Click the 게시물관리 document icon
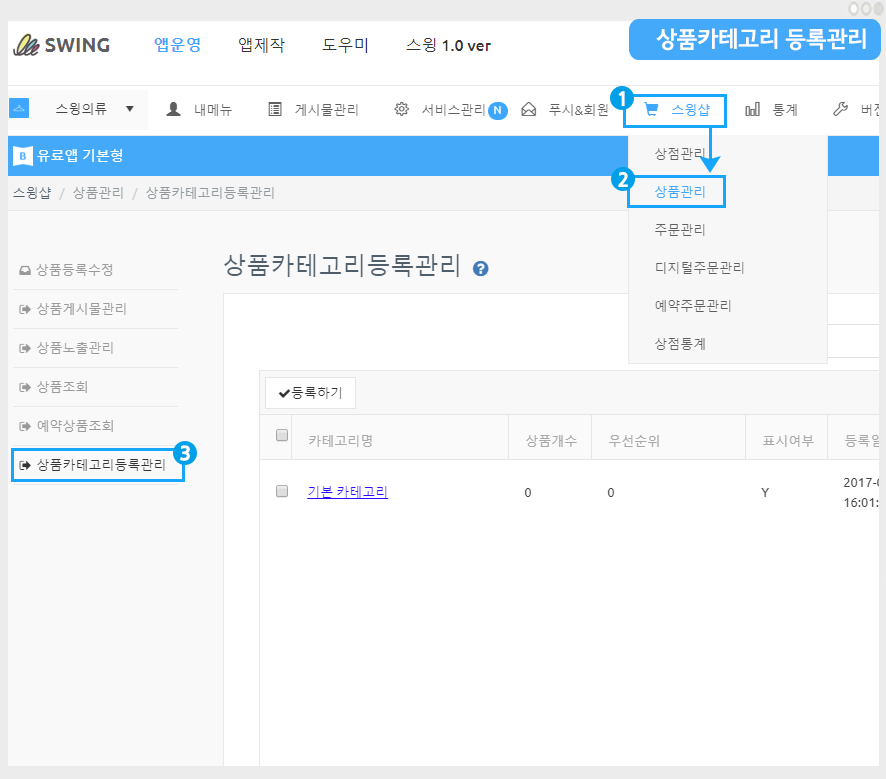The width and height of the screenshot is (886, 779). click(x=274, y=110)
